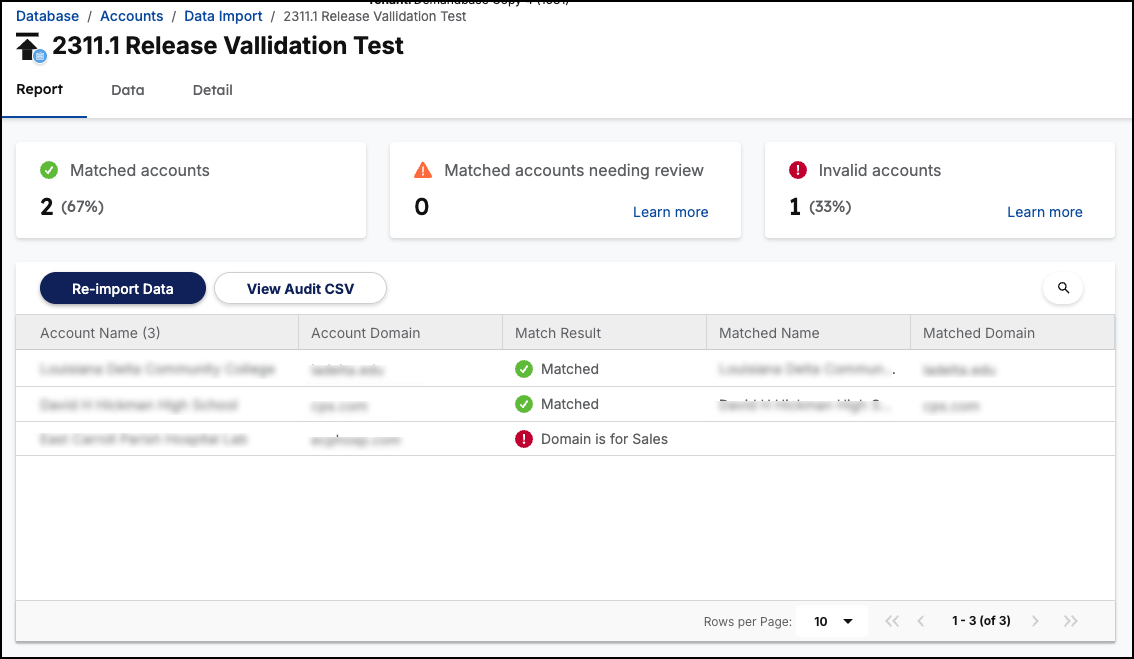Switch to the Data tab
Image resolution: width=1134 pixels, height=659 pixels.
[x=128, y=90]
